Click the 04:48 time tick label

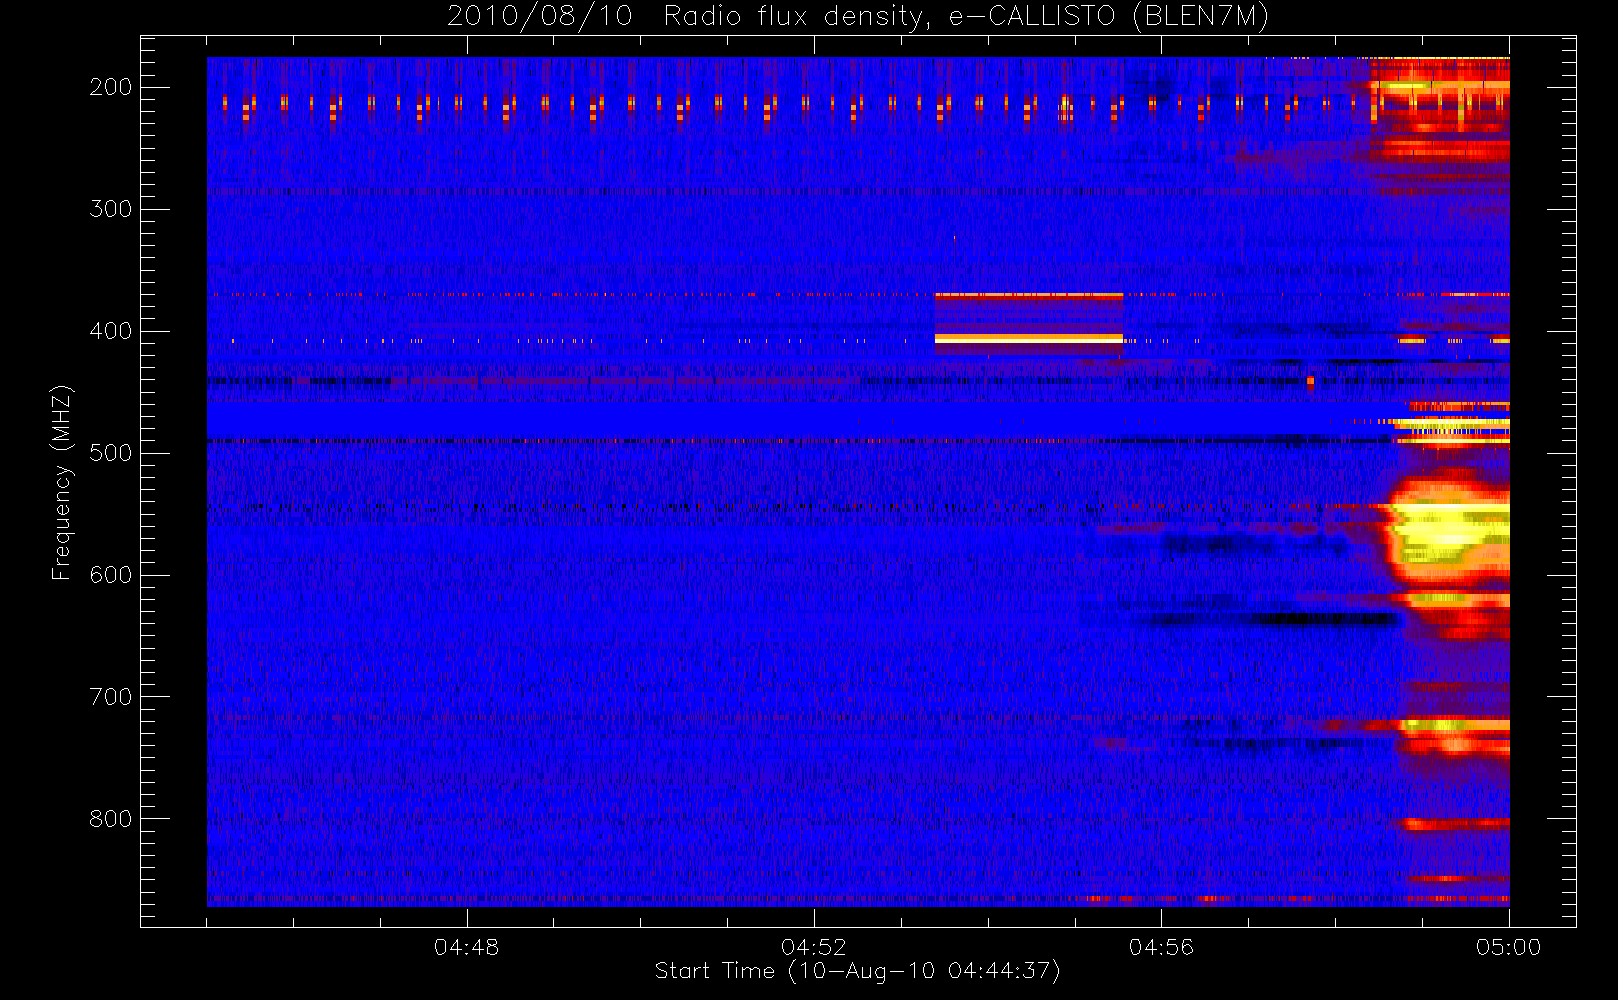(466, 947)
